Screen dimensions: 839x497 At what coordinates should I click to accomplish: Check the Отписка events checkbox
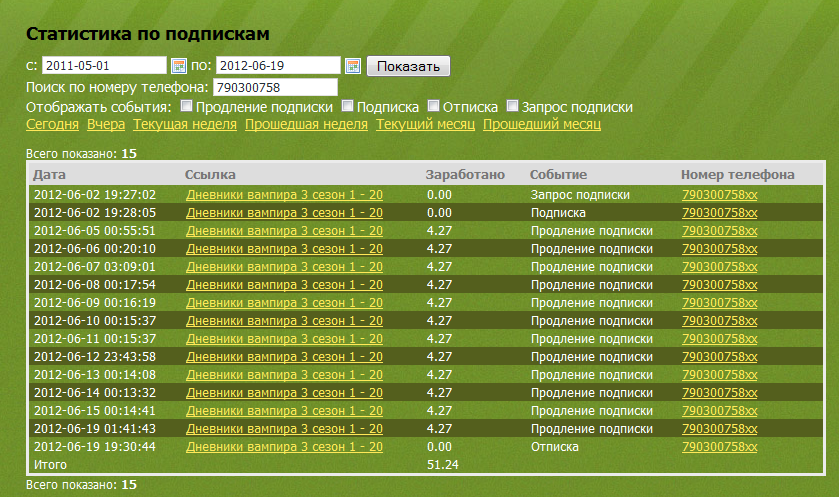click(x=433, y=106)
